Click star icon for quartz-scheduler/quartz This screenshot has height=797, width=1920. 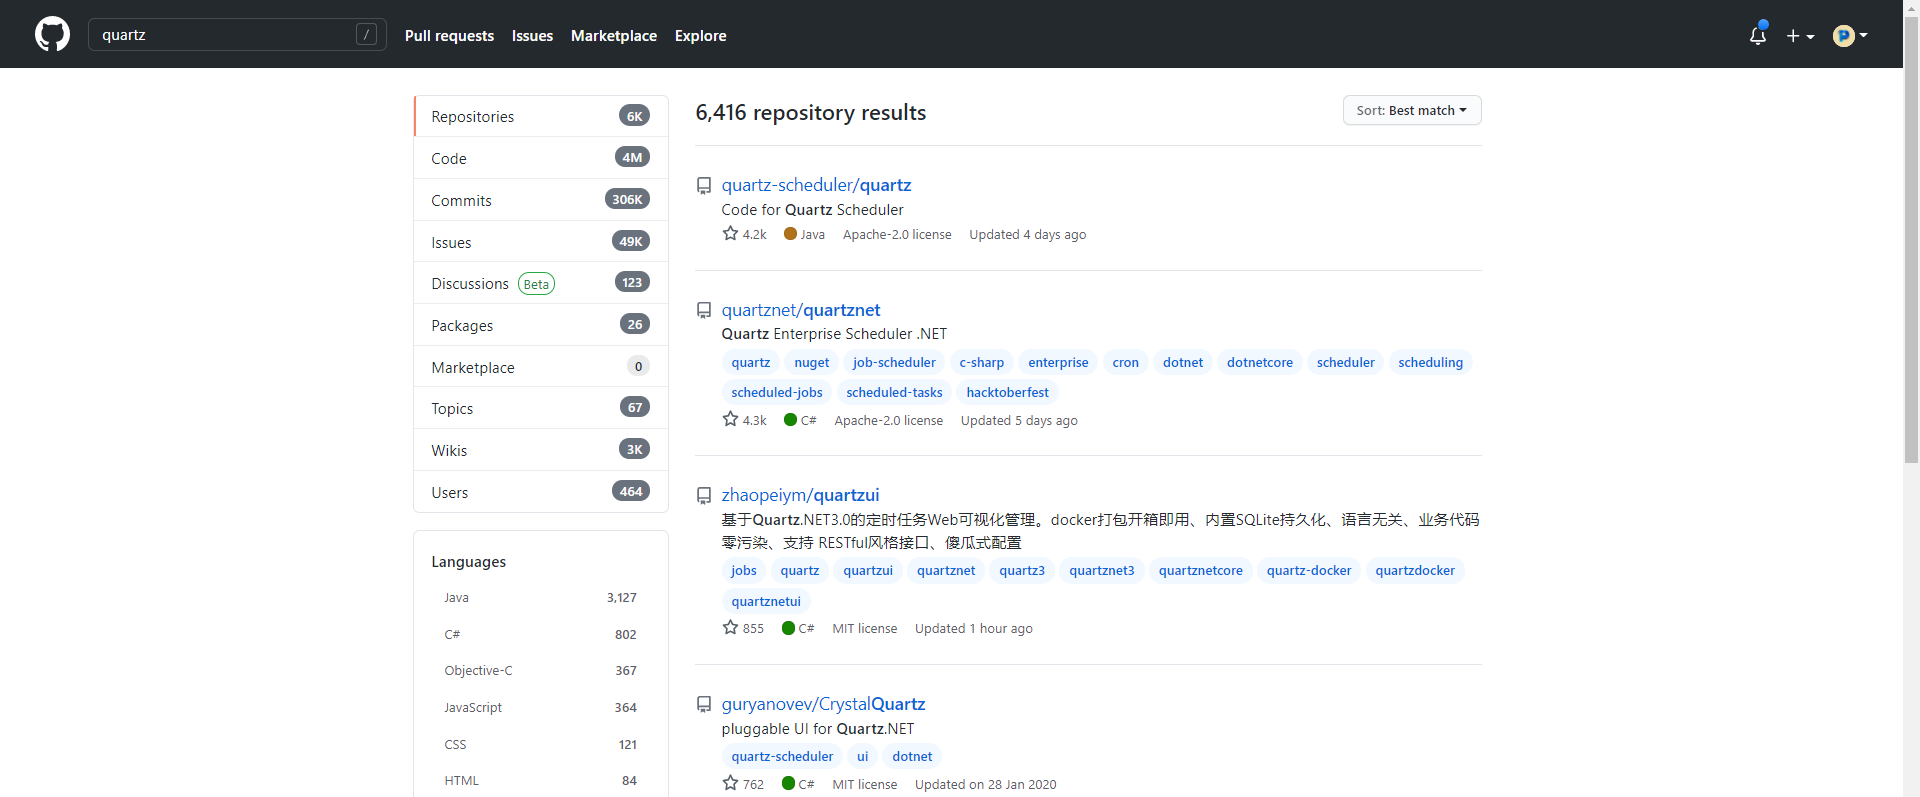(730, 234)
